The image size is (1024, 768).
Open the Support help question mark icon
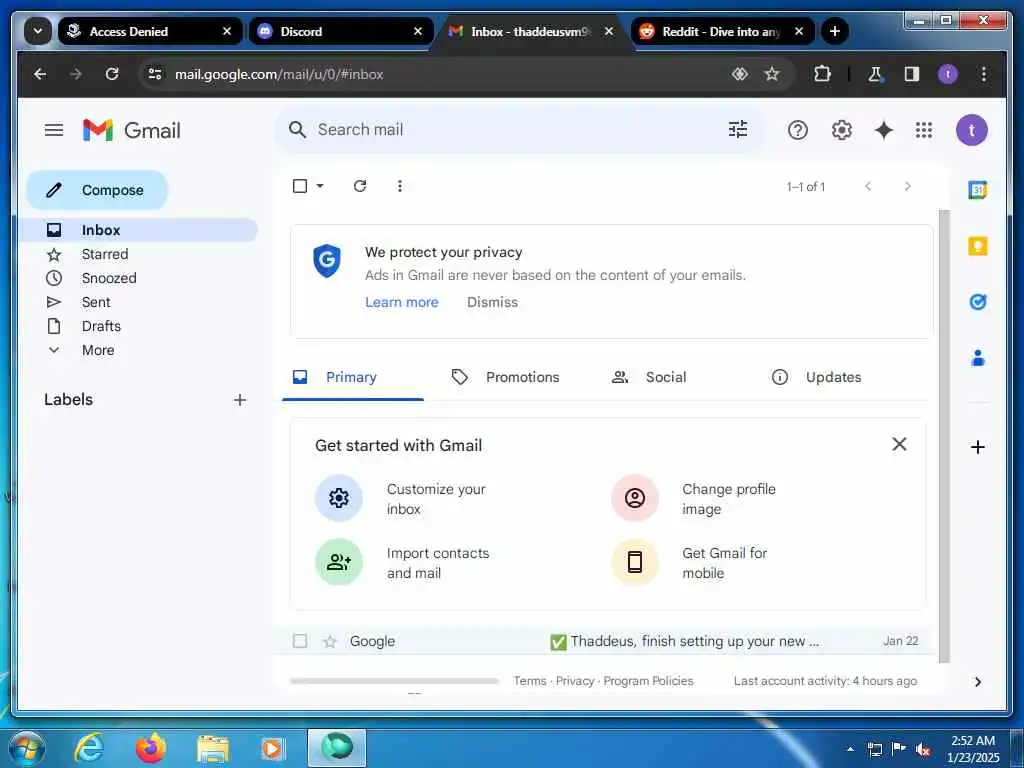(797, 130)
